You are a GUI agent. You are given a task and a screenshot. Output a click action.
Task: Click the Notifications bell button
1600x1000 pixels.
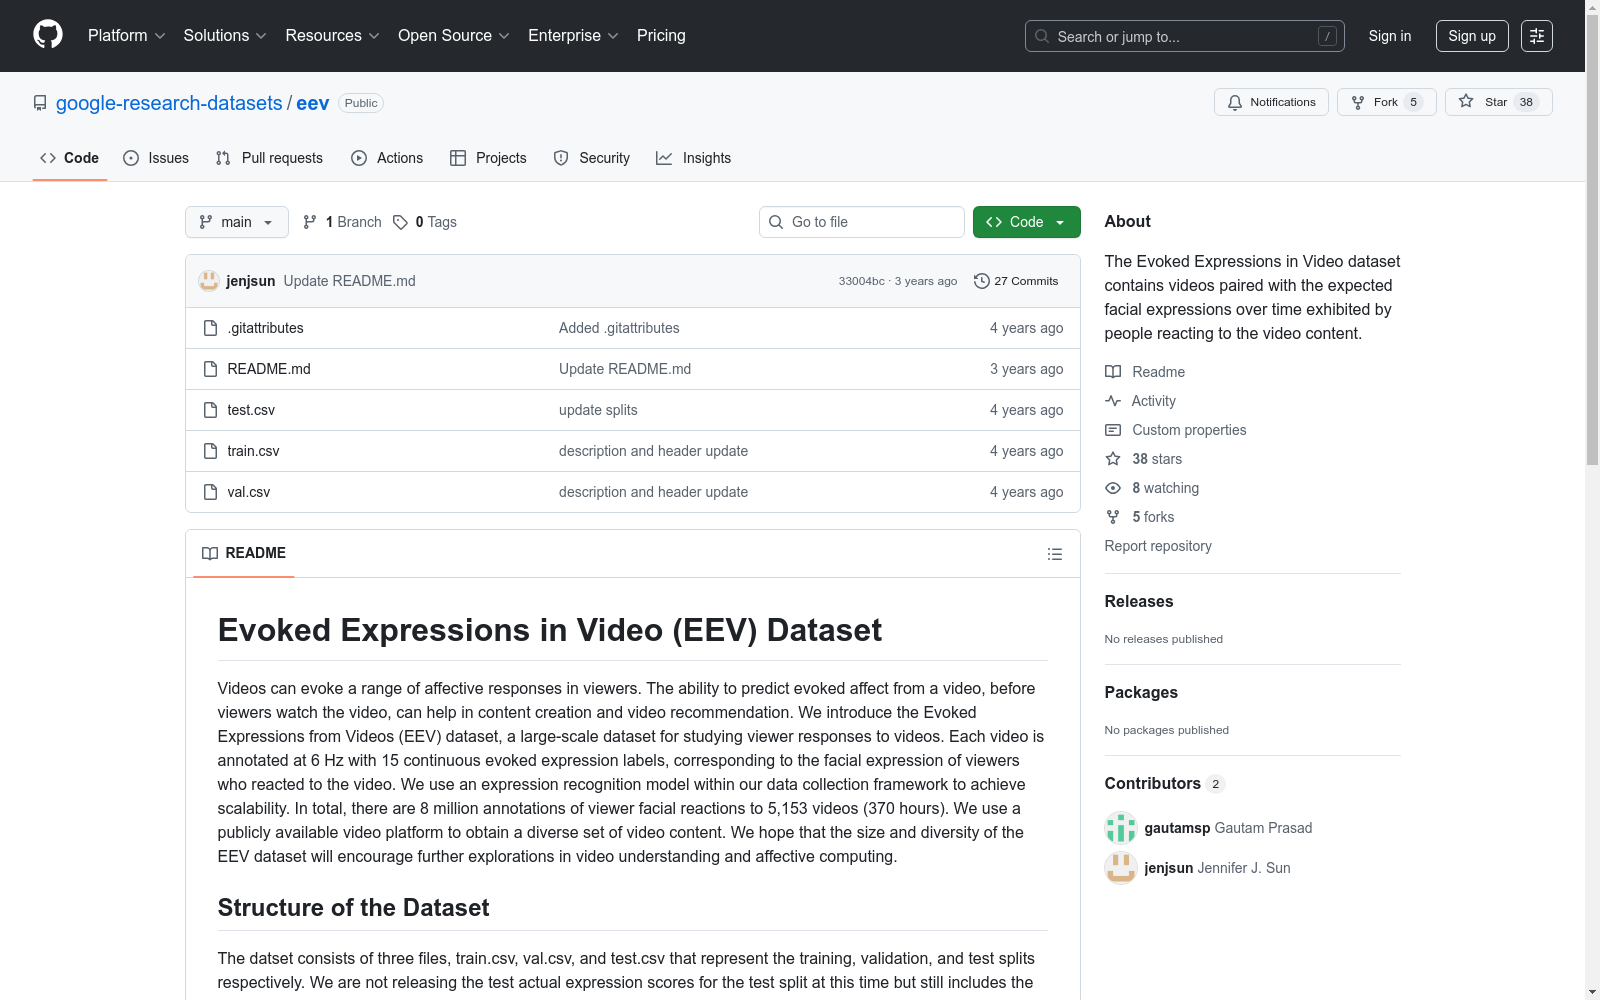[1271, 102]
